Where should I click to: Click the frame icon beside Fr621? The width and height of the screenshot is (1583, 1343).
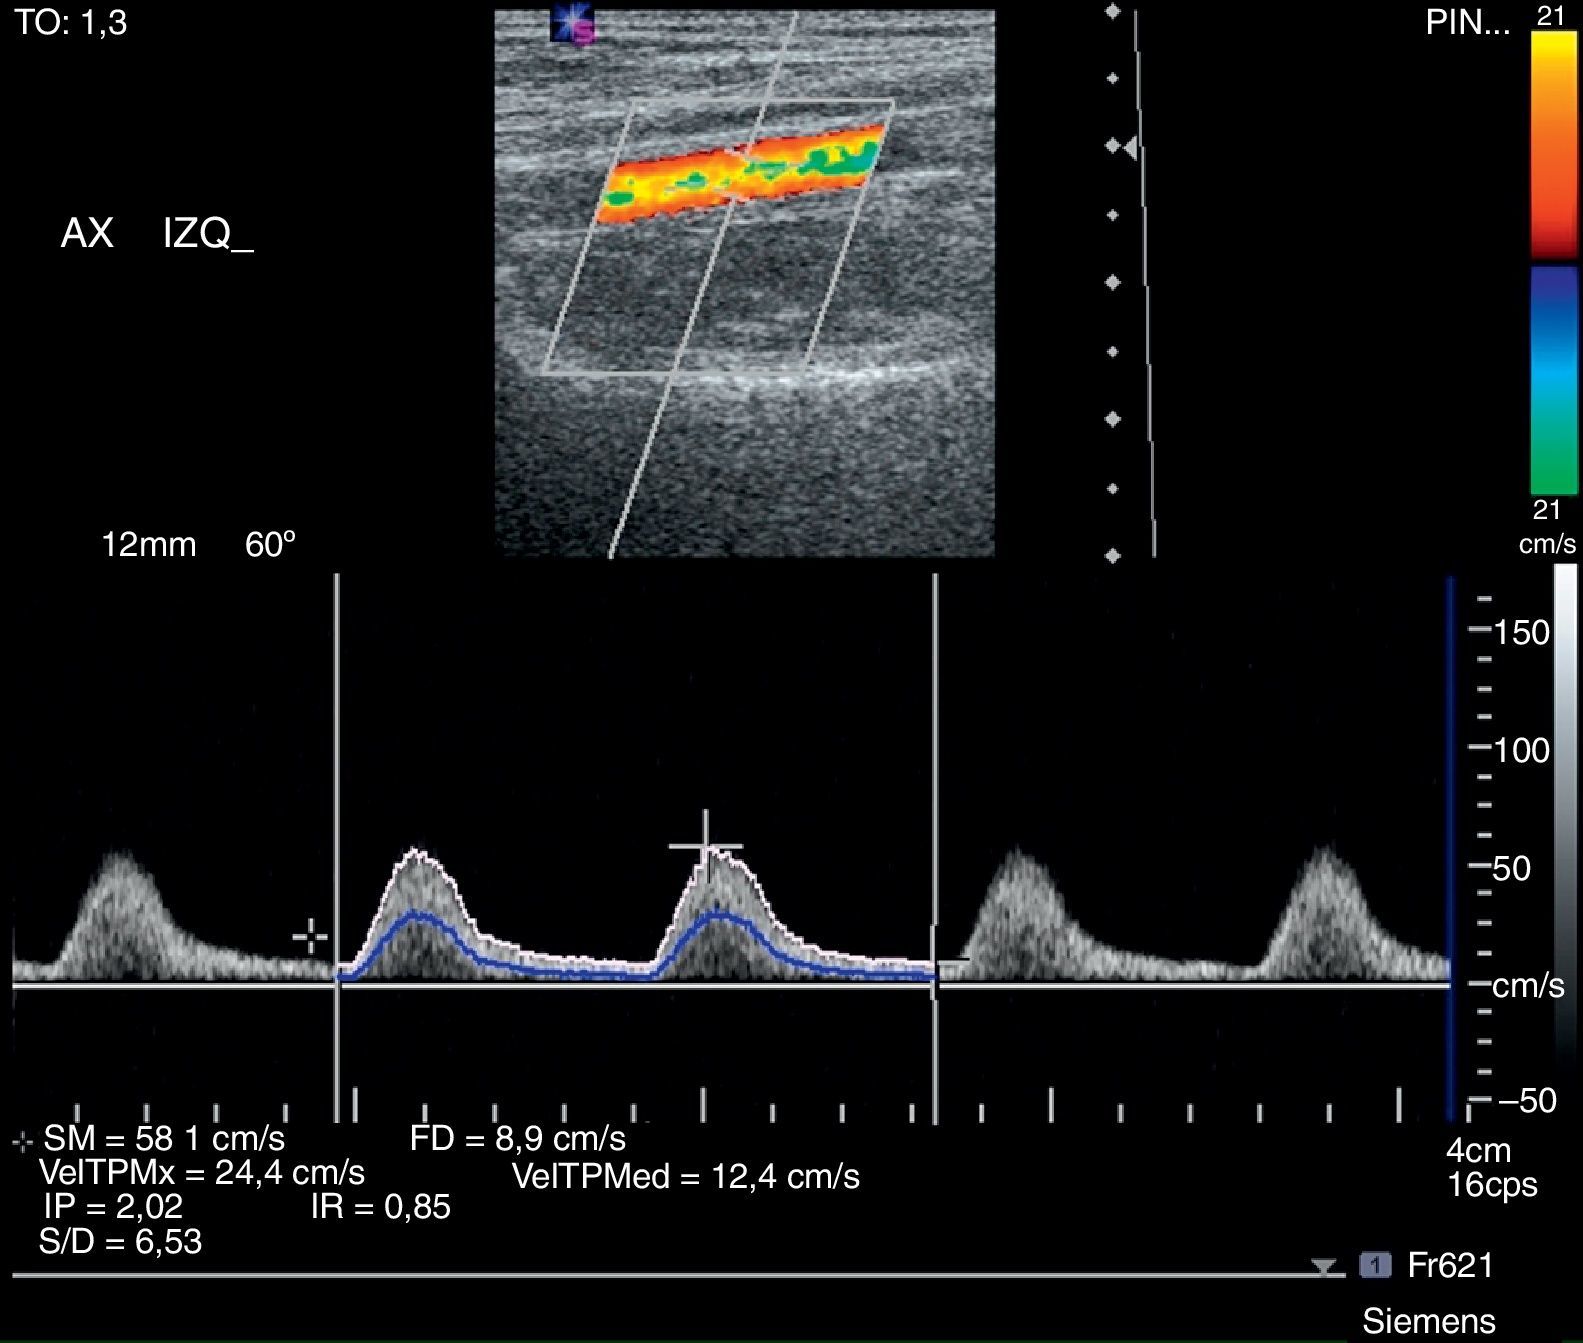[x=1375, y=1265]
